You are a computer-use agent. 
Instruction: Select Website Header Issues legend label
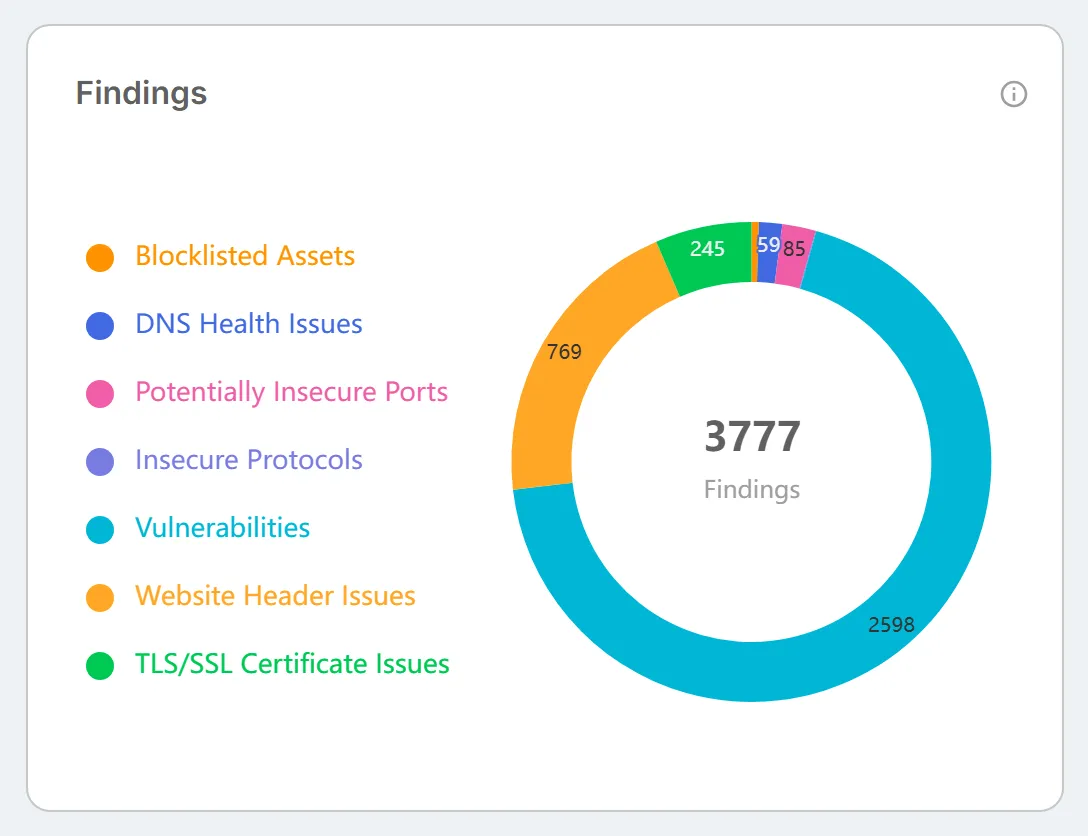(275, 596)
